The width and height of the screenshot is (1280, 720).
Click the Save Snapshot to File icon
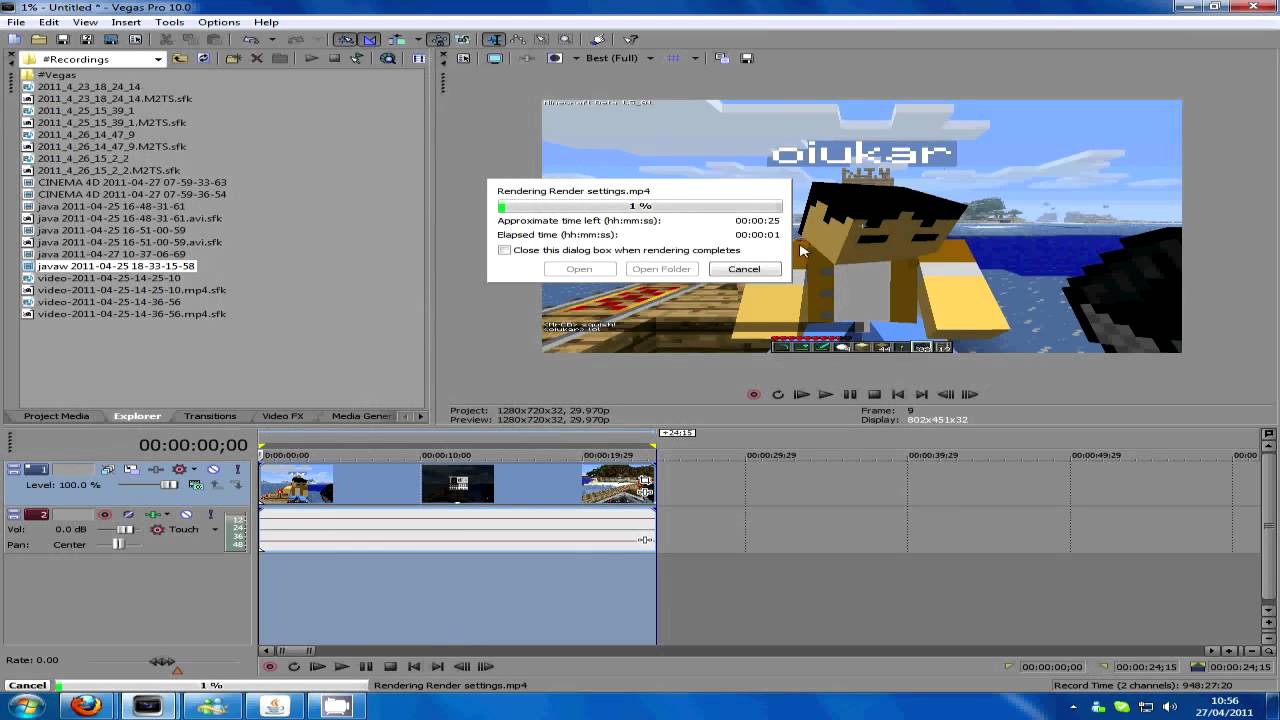tap(747, 58)
